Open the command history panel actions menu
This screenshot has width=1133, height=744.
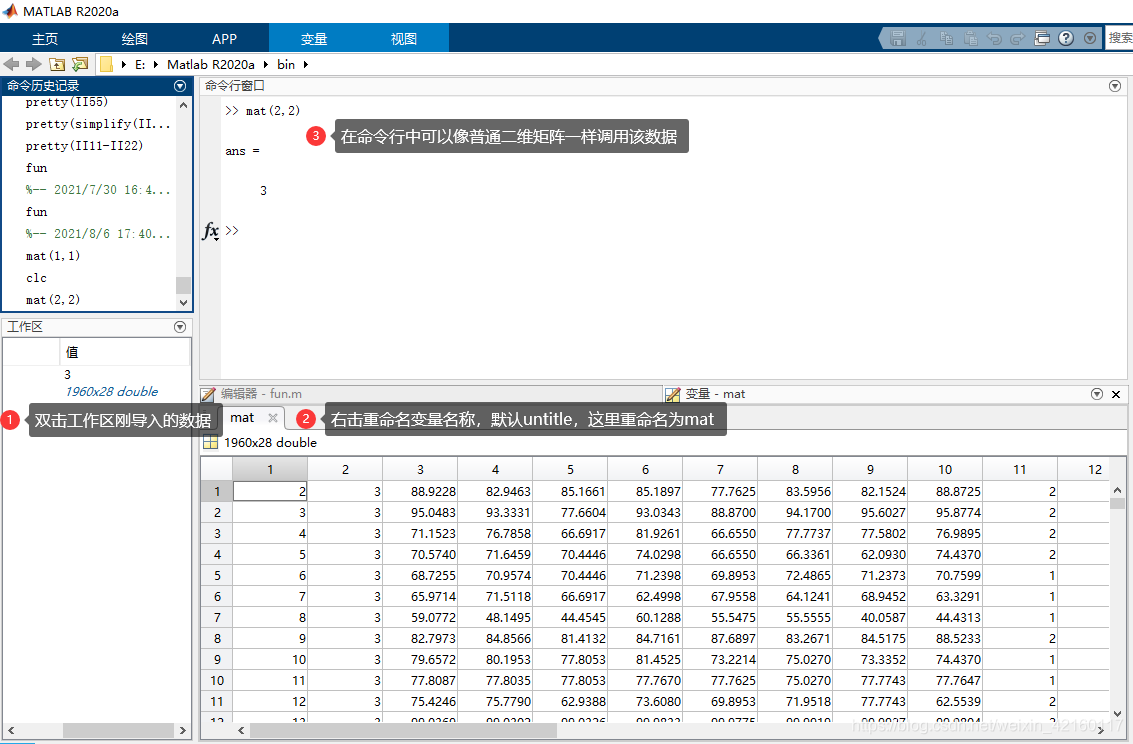tap(180, 86)
